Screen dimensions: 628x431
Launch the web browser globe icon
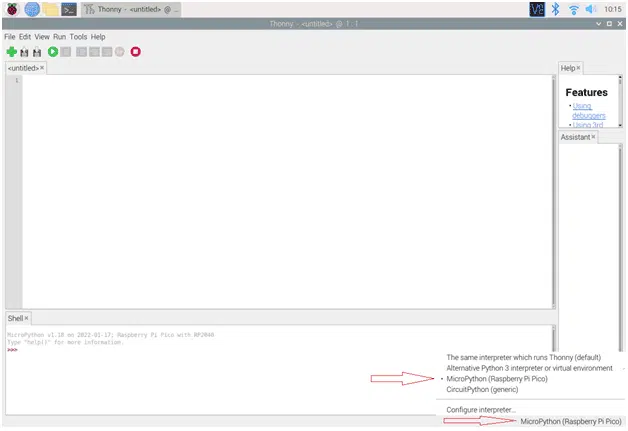(x=32, y=9)
